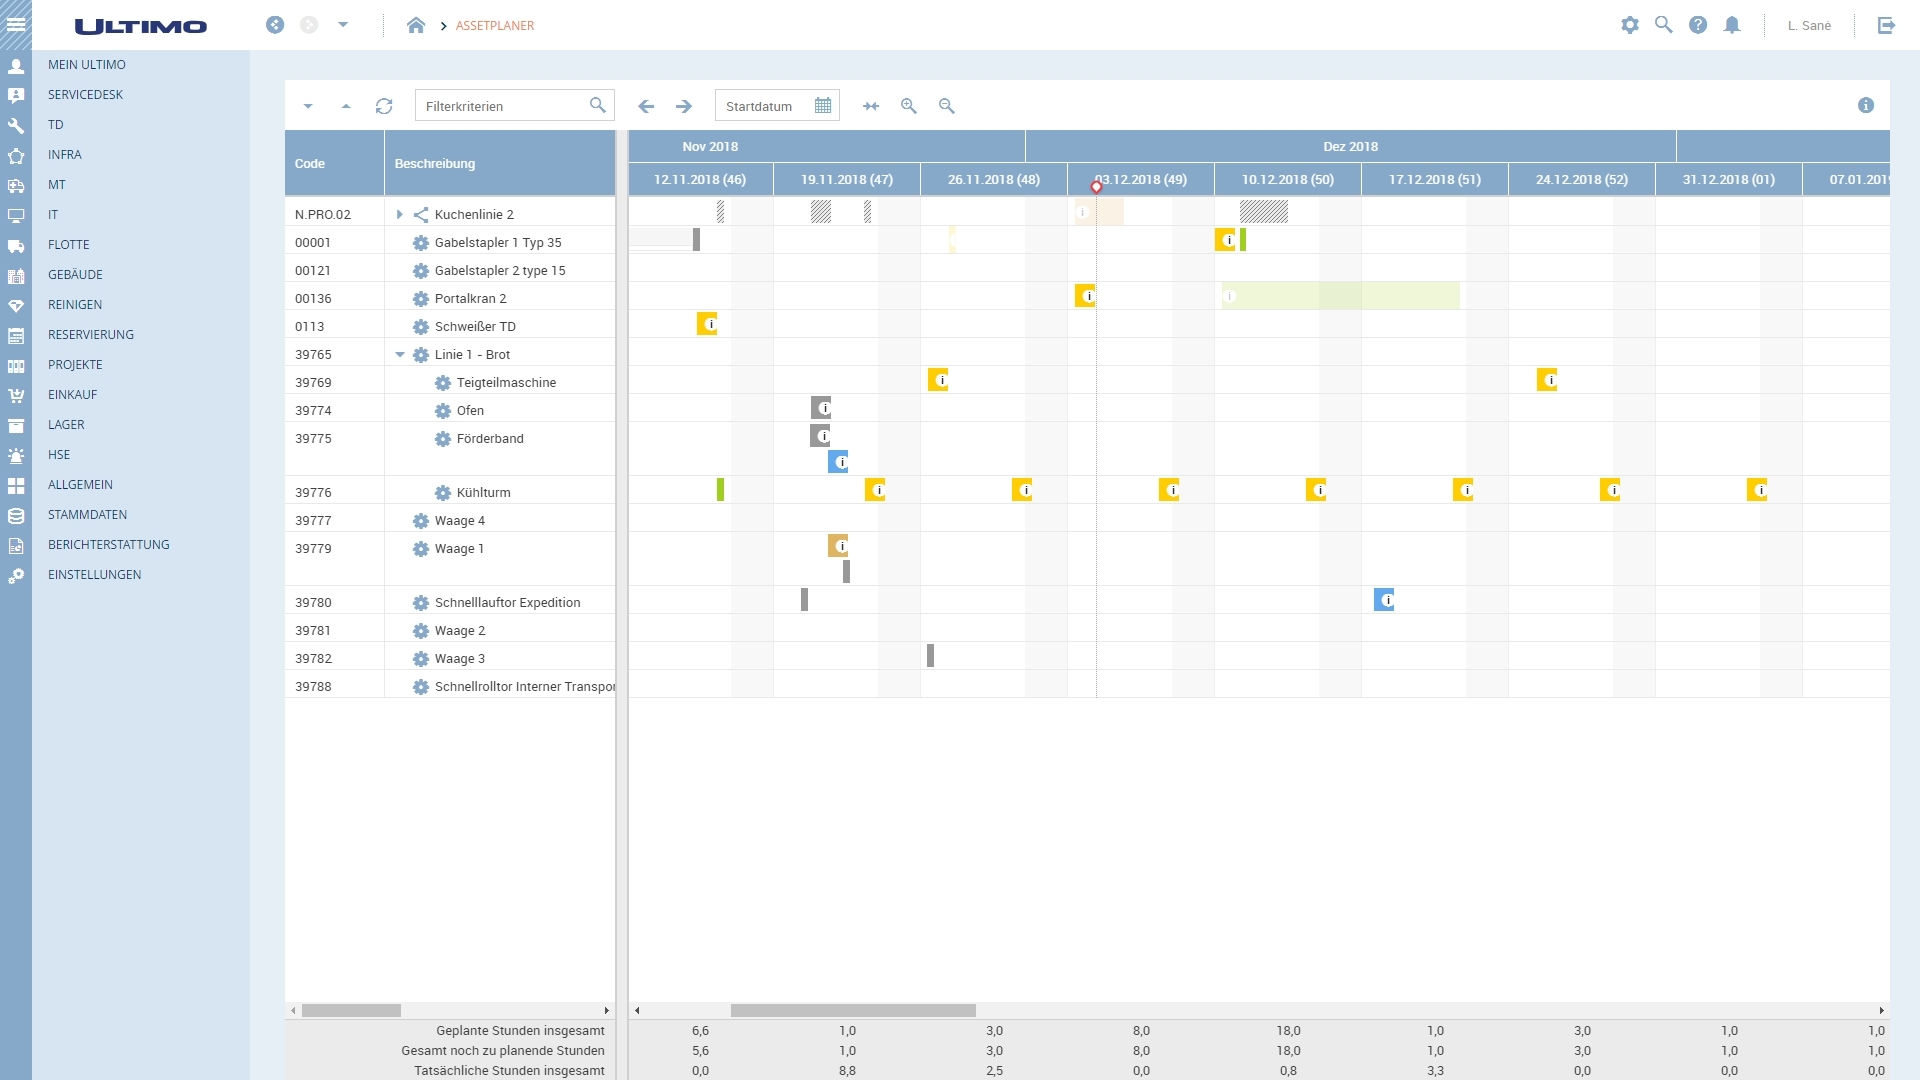Open the help question mark icon

[x=1699, y=25]
